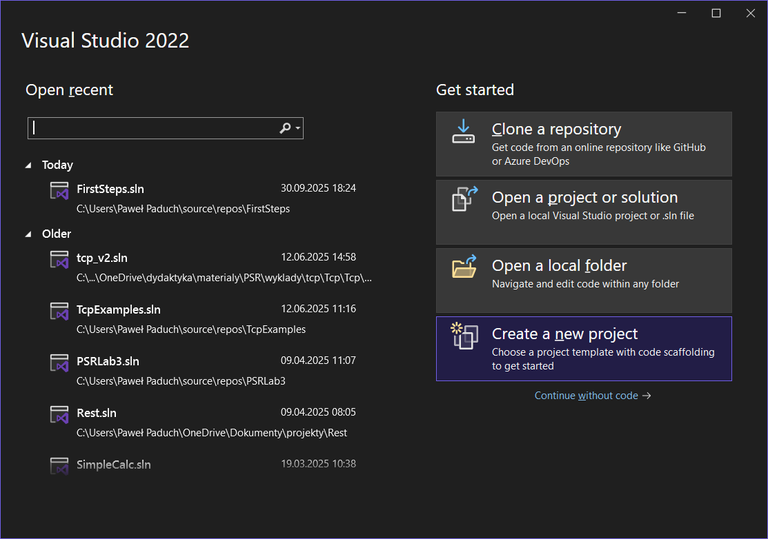
Task: Click the FirstSteps.sln solution file icon
Action: (59, 191)
